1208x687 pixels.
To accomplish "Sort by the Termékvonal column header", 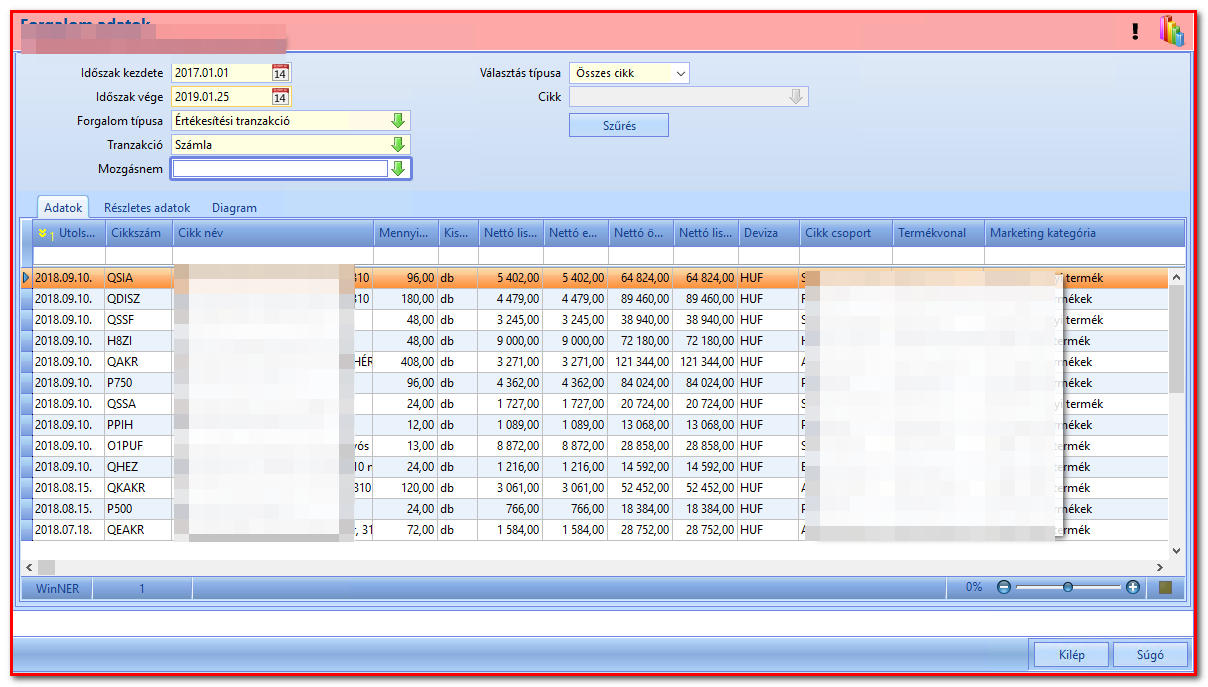I will point(939,233).
